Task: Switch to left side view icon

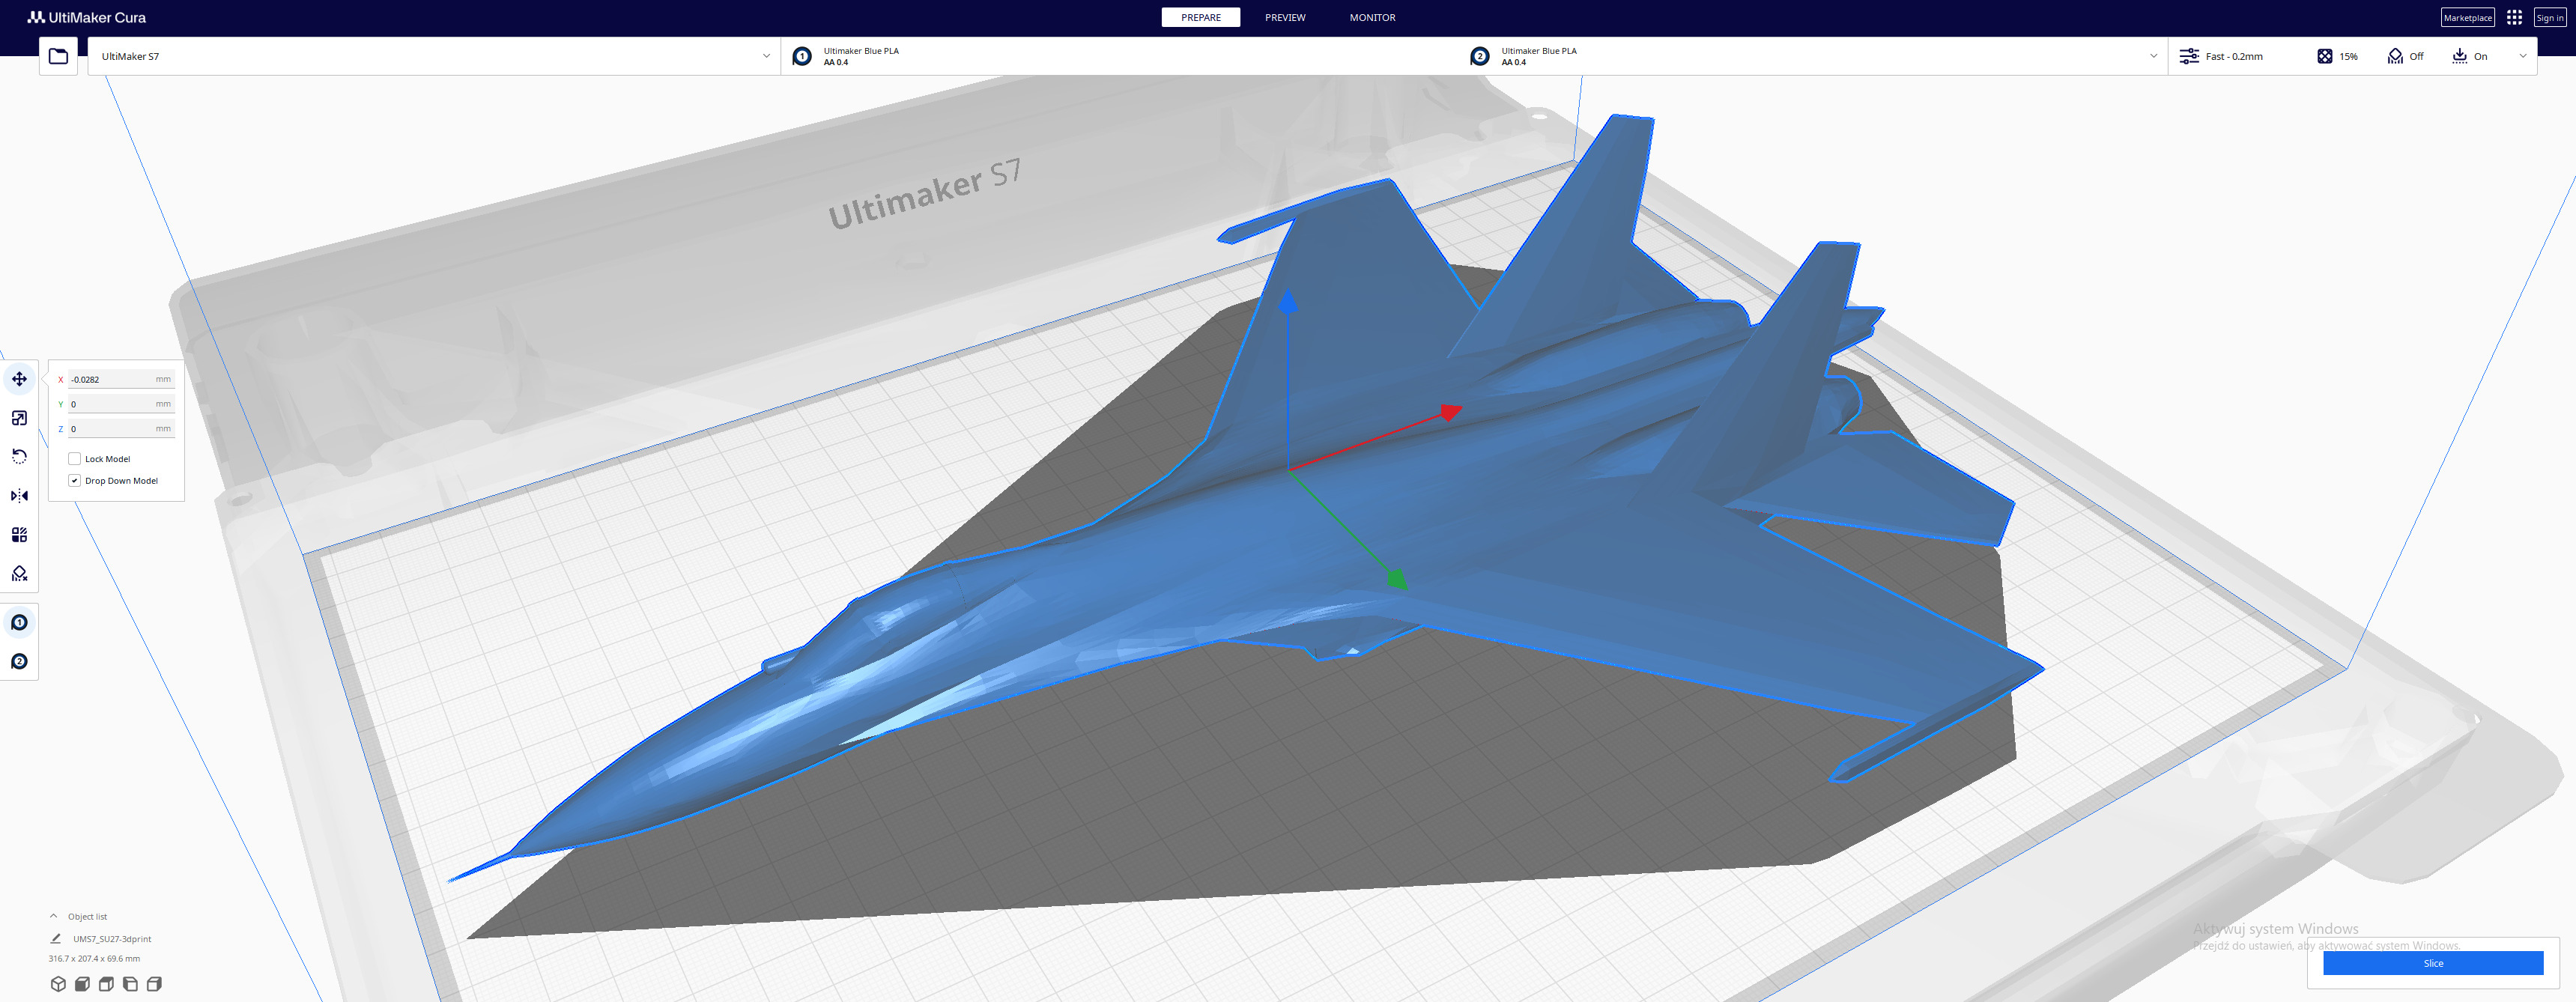Action: [130, 984]
